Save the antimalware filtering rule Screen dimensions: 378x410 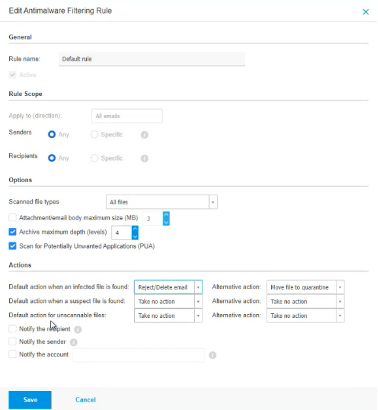point(30,400)
